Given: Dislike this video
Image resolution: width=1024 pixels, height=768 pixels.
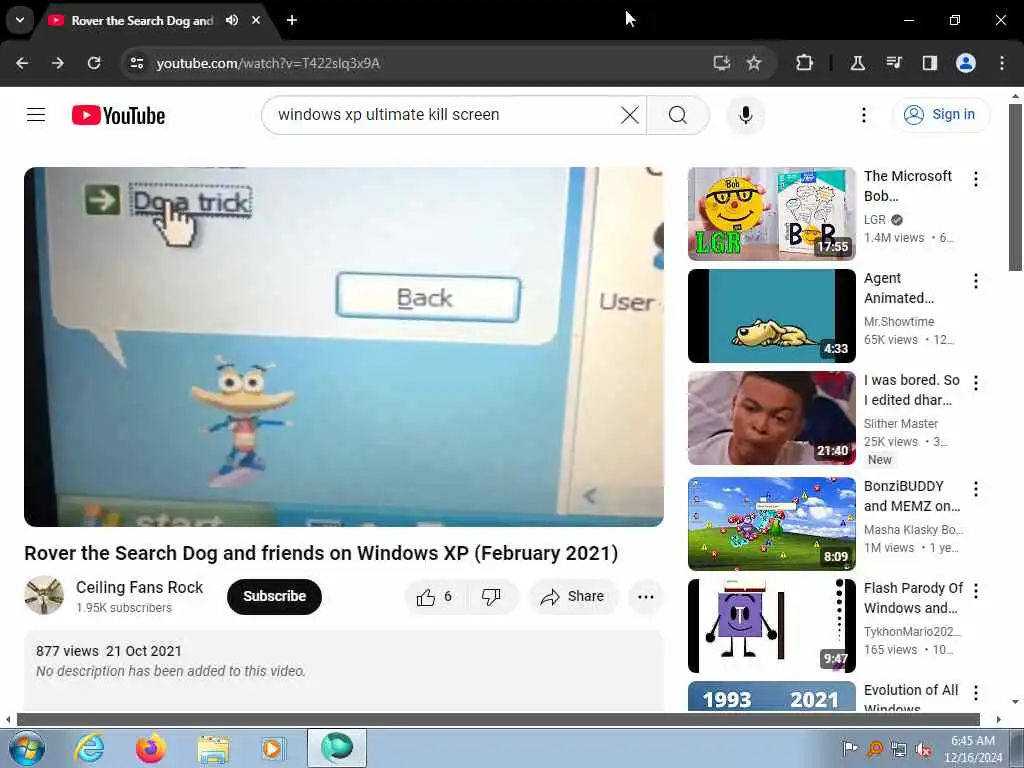Looking at the screenshot, I should (491, 596).
